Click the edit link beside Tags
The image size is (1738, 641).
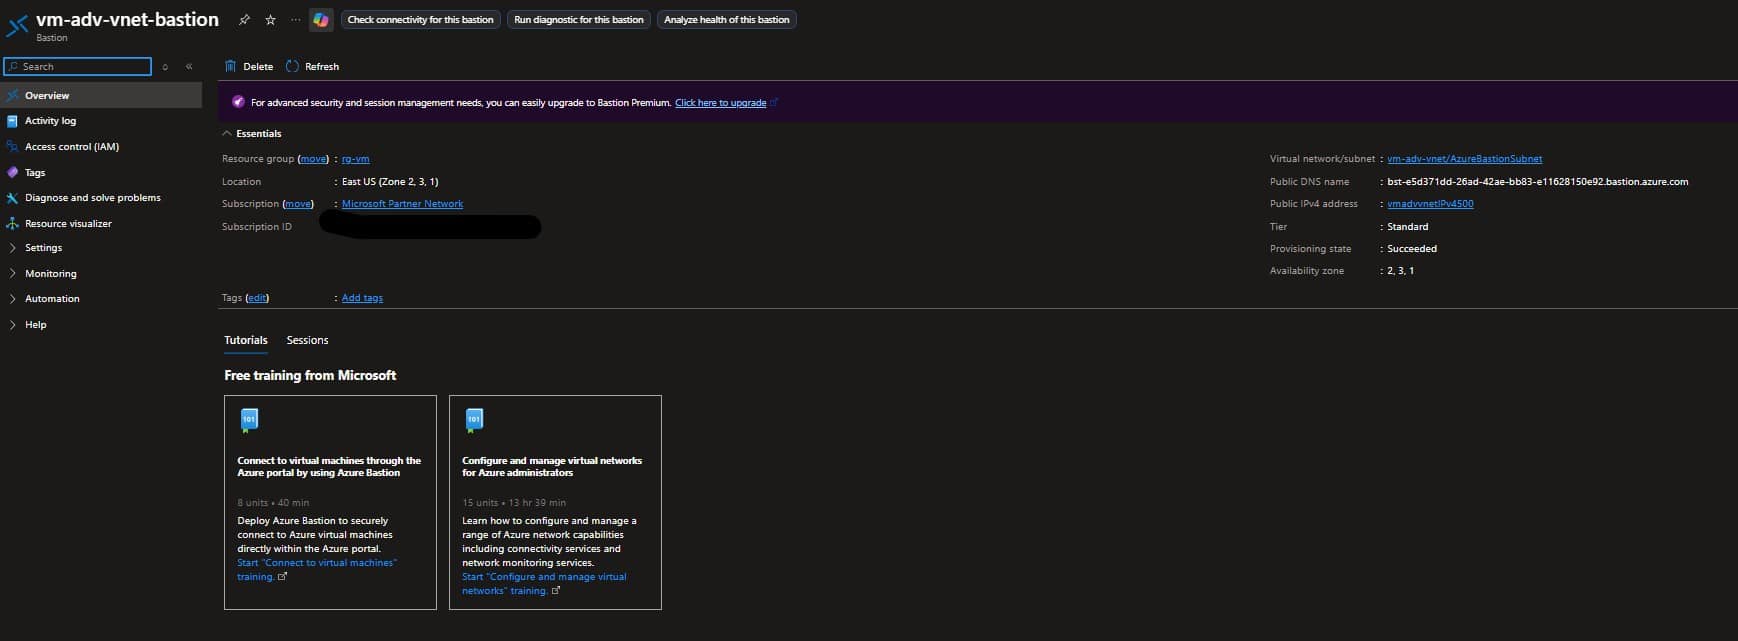pos(257,297)
